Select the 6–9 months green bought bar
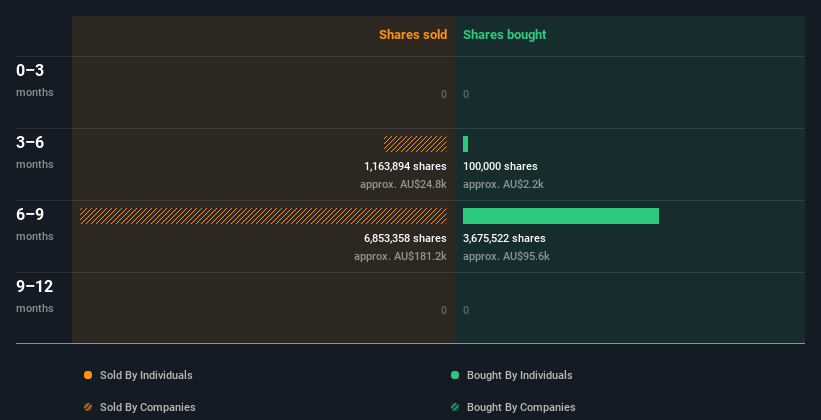The width and height of the screenshot is (821, 420). 561,216
